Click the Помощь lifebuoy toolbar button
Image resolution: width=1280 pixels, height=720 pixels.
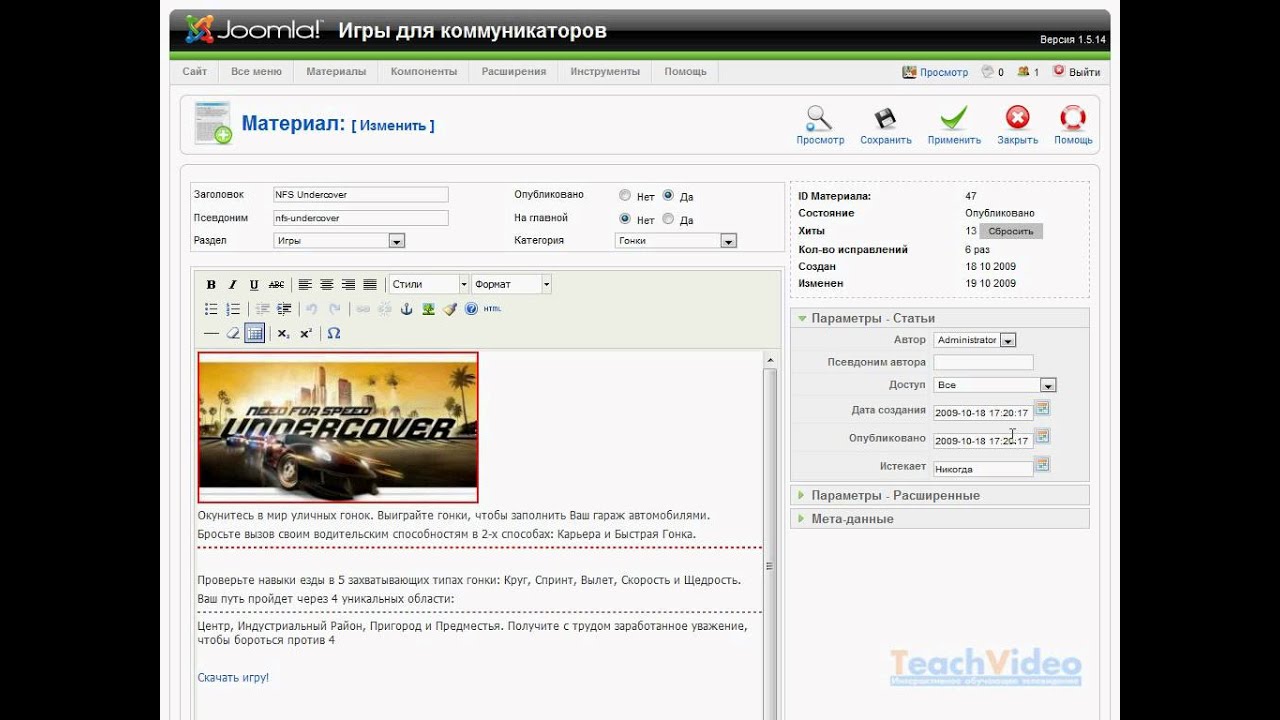click(x=1073, y=126)
